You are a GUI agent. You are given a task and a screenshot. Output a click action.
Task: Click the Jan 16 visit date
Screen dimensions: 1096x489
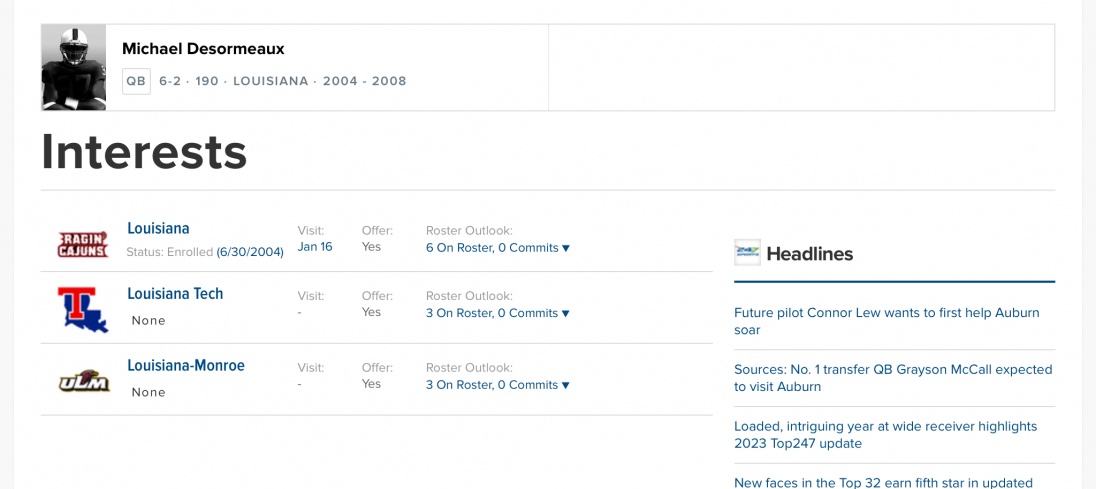coord(315,247)
